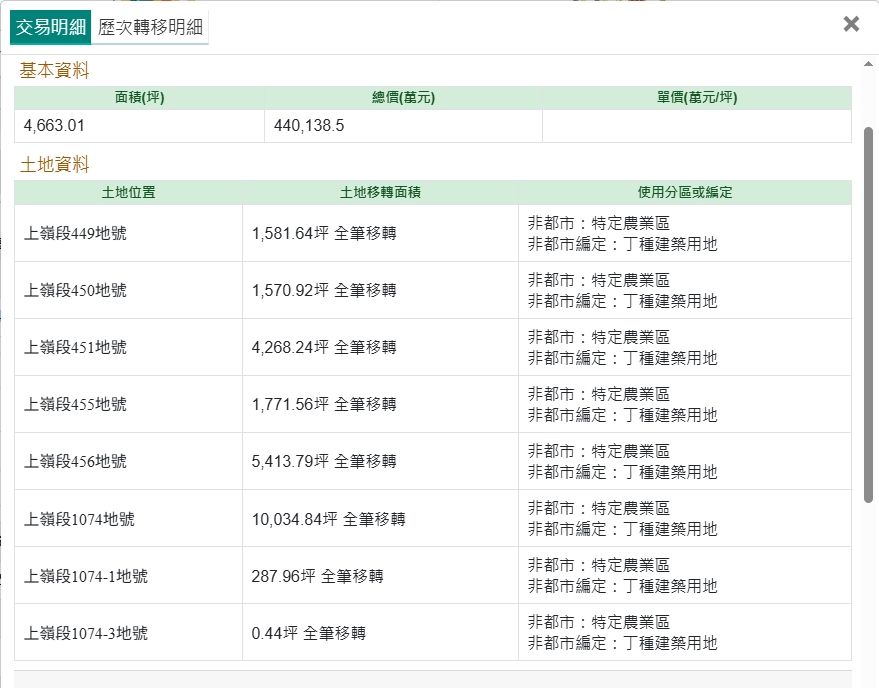The image size is (879, 688).
Task: Click the 使用分區或編定 column header
Action: click(x=685, y=192)
